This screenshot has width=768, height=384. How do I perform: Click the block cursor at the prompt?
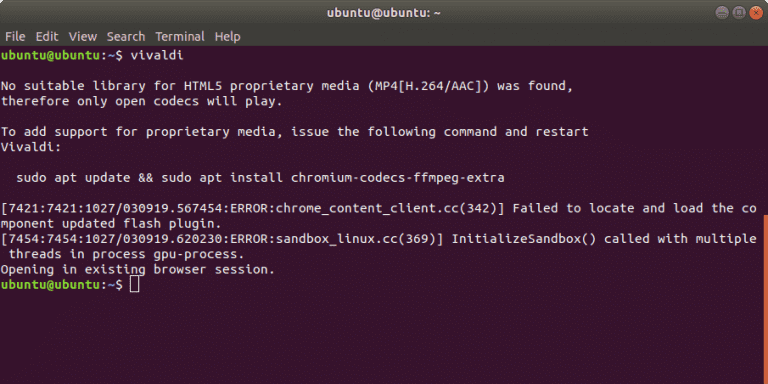(x=135, y=285)
